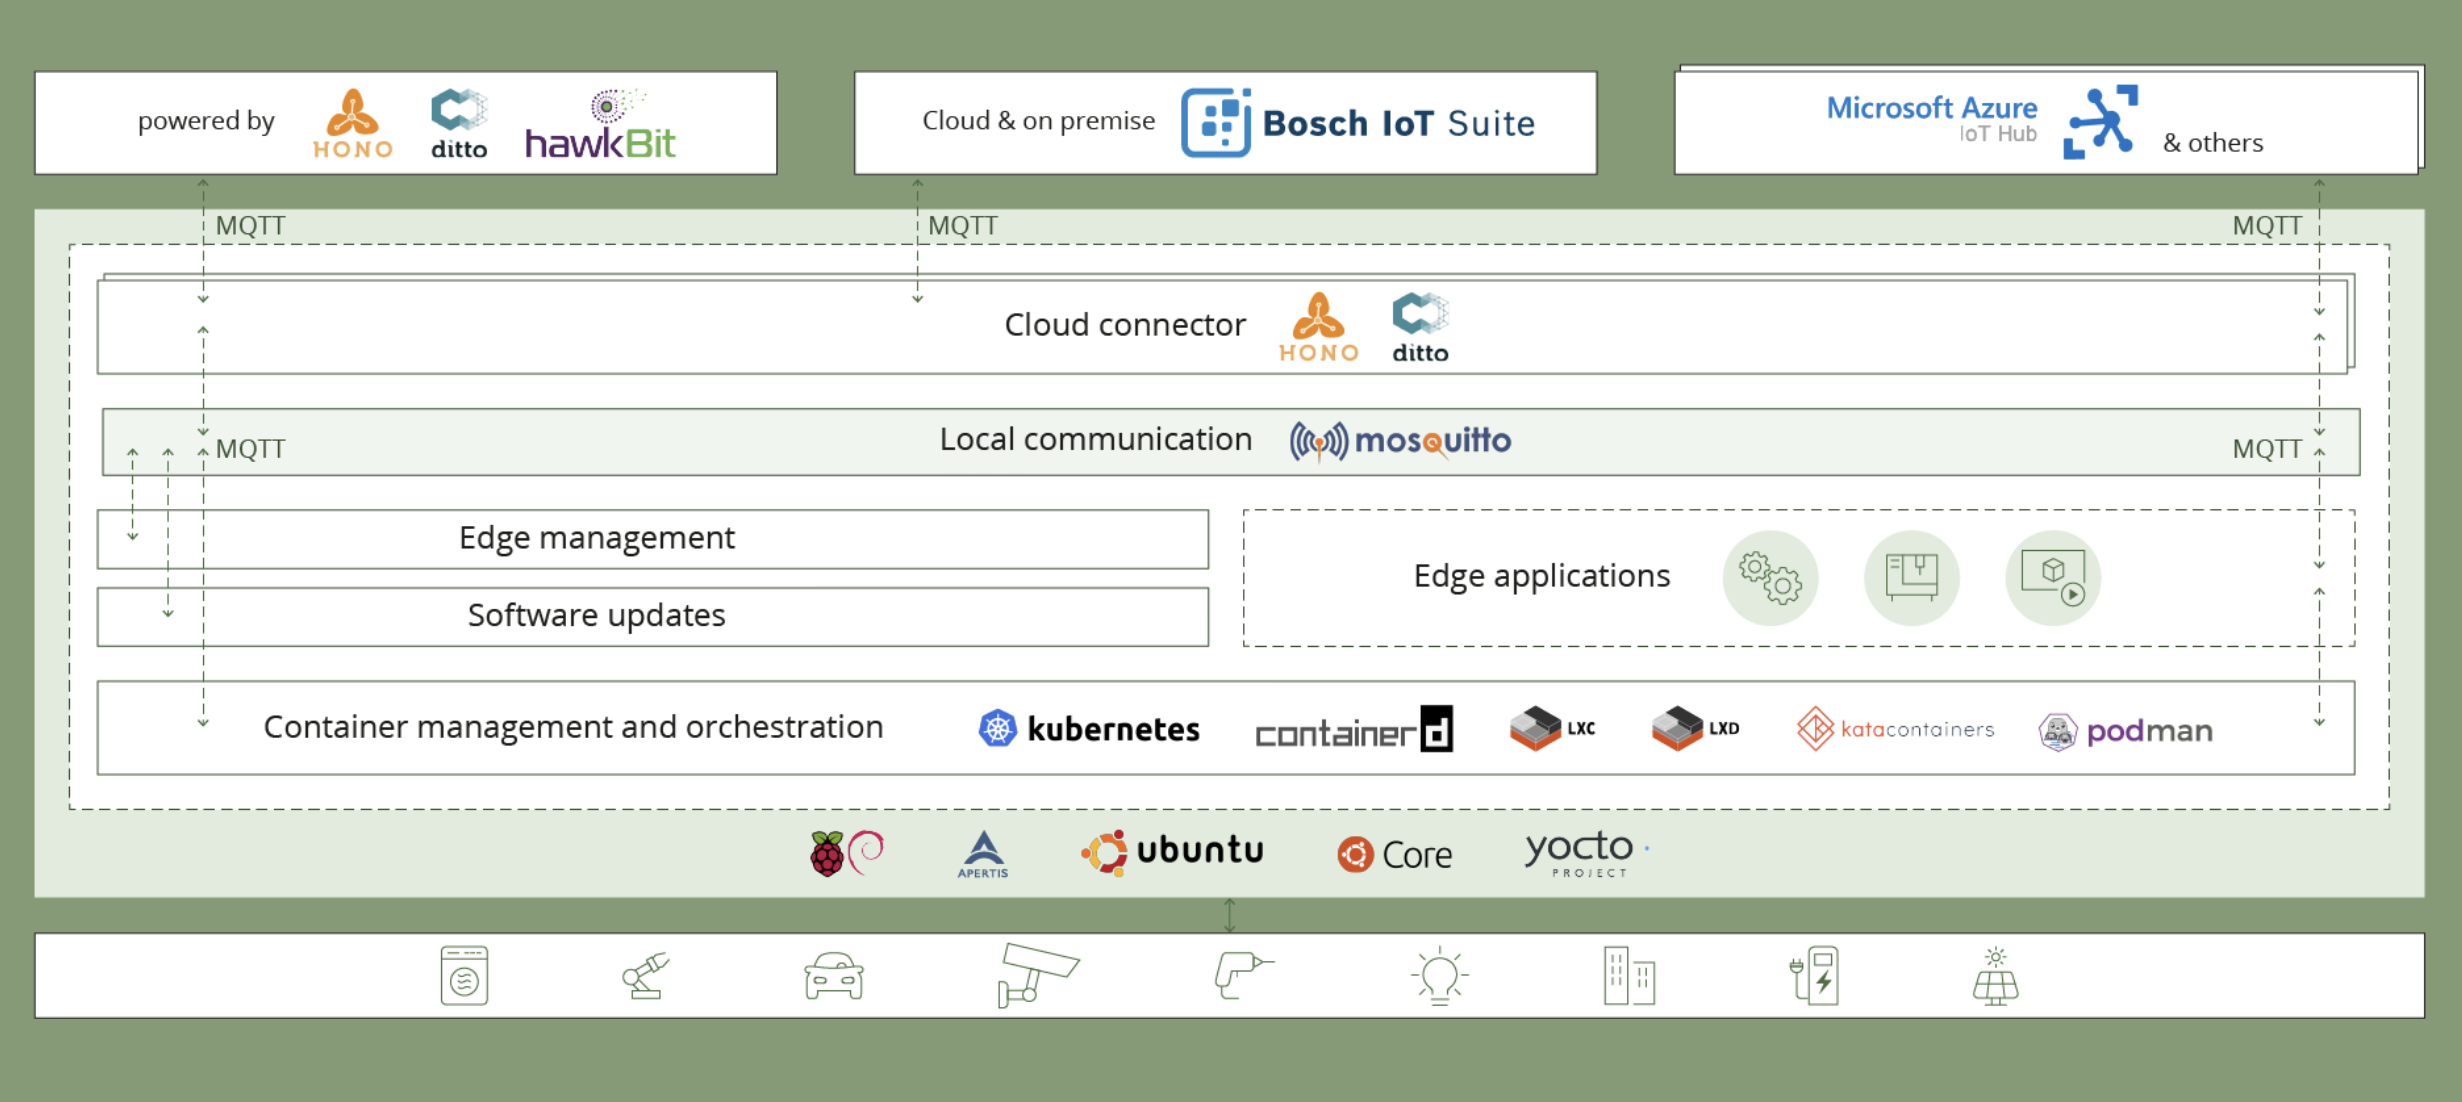Click the kubernetes logo
The width and height of the screenshot is (2462, 1102).
coord(1089,729)
